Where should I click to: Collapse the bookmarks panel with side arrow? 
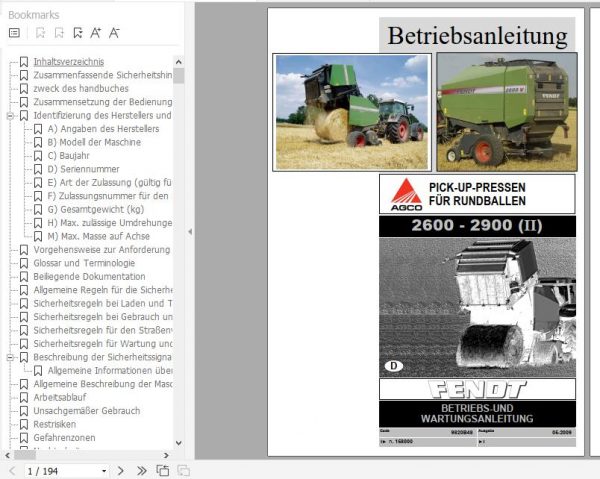(x=190, y=231)
